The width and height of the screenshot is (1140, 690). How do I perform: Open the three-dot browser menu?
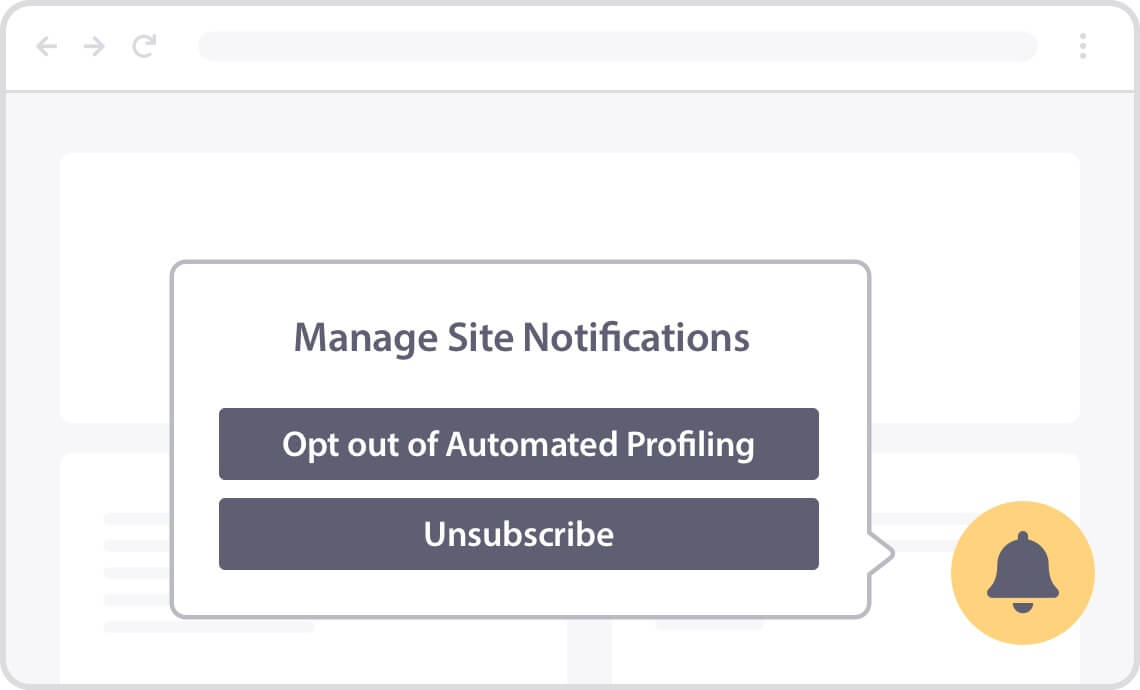[1083, 46]
